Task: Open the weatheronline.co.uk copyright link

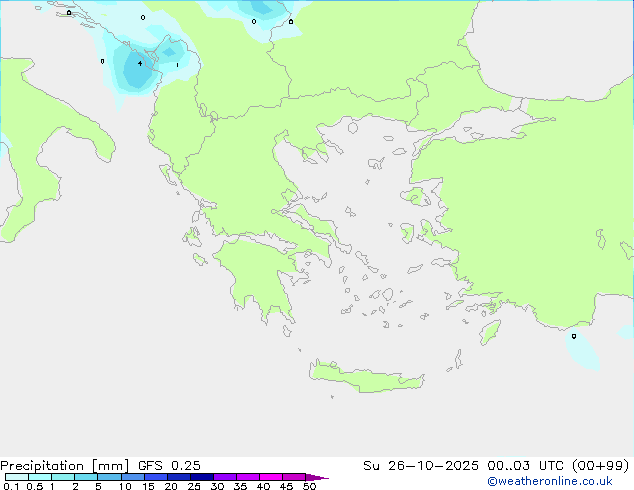Action: [550, 481]
